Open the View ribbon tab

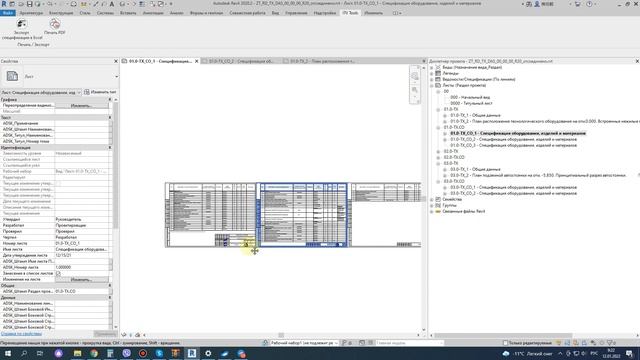tap(276, 13)
